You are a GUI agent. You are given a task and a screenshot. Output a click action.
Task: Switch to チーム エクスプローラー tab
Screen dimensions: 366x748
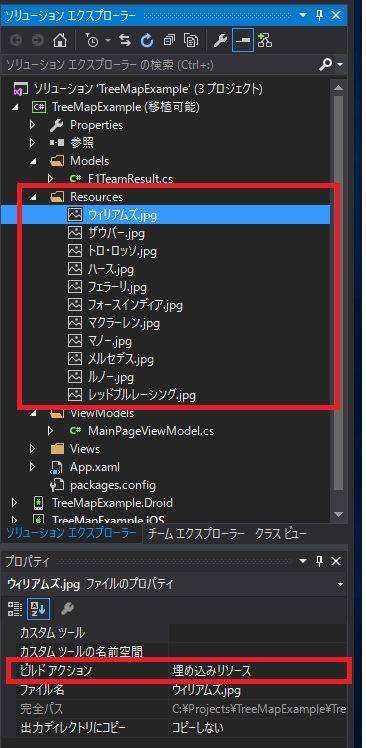tap(196, 533)
